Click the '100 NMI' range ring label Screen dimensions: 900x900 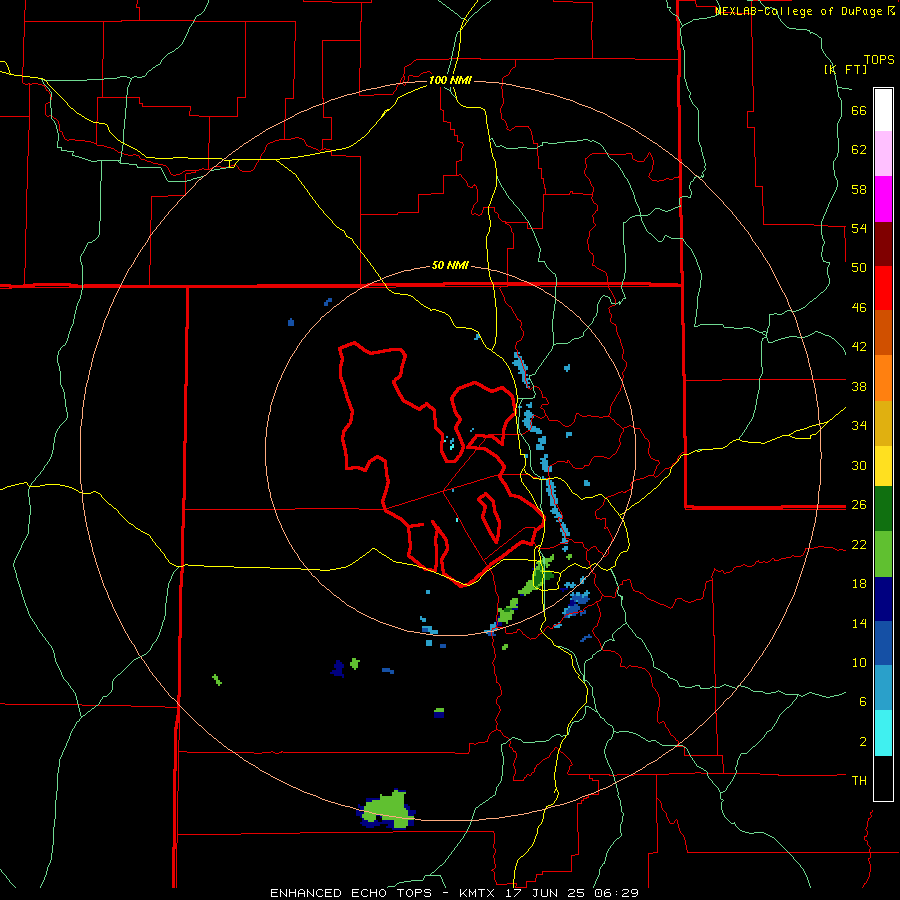(450, 80)
